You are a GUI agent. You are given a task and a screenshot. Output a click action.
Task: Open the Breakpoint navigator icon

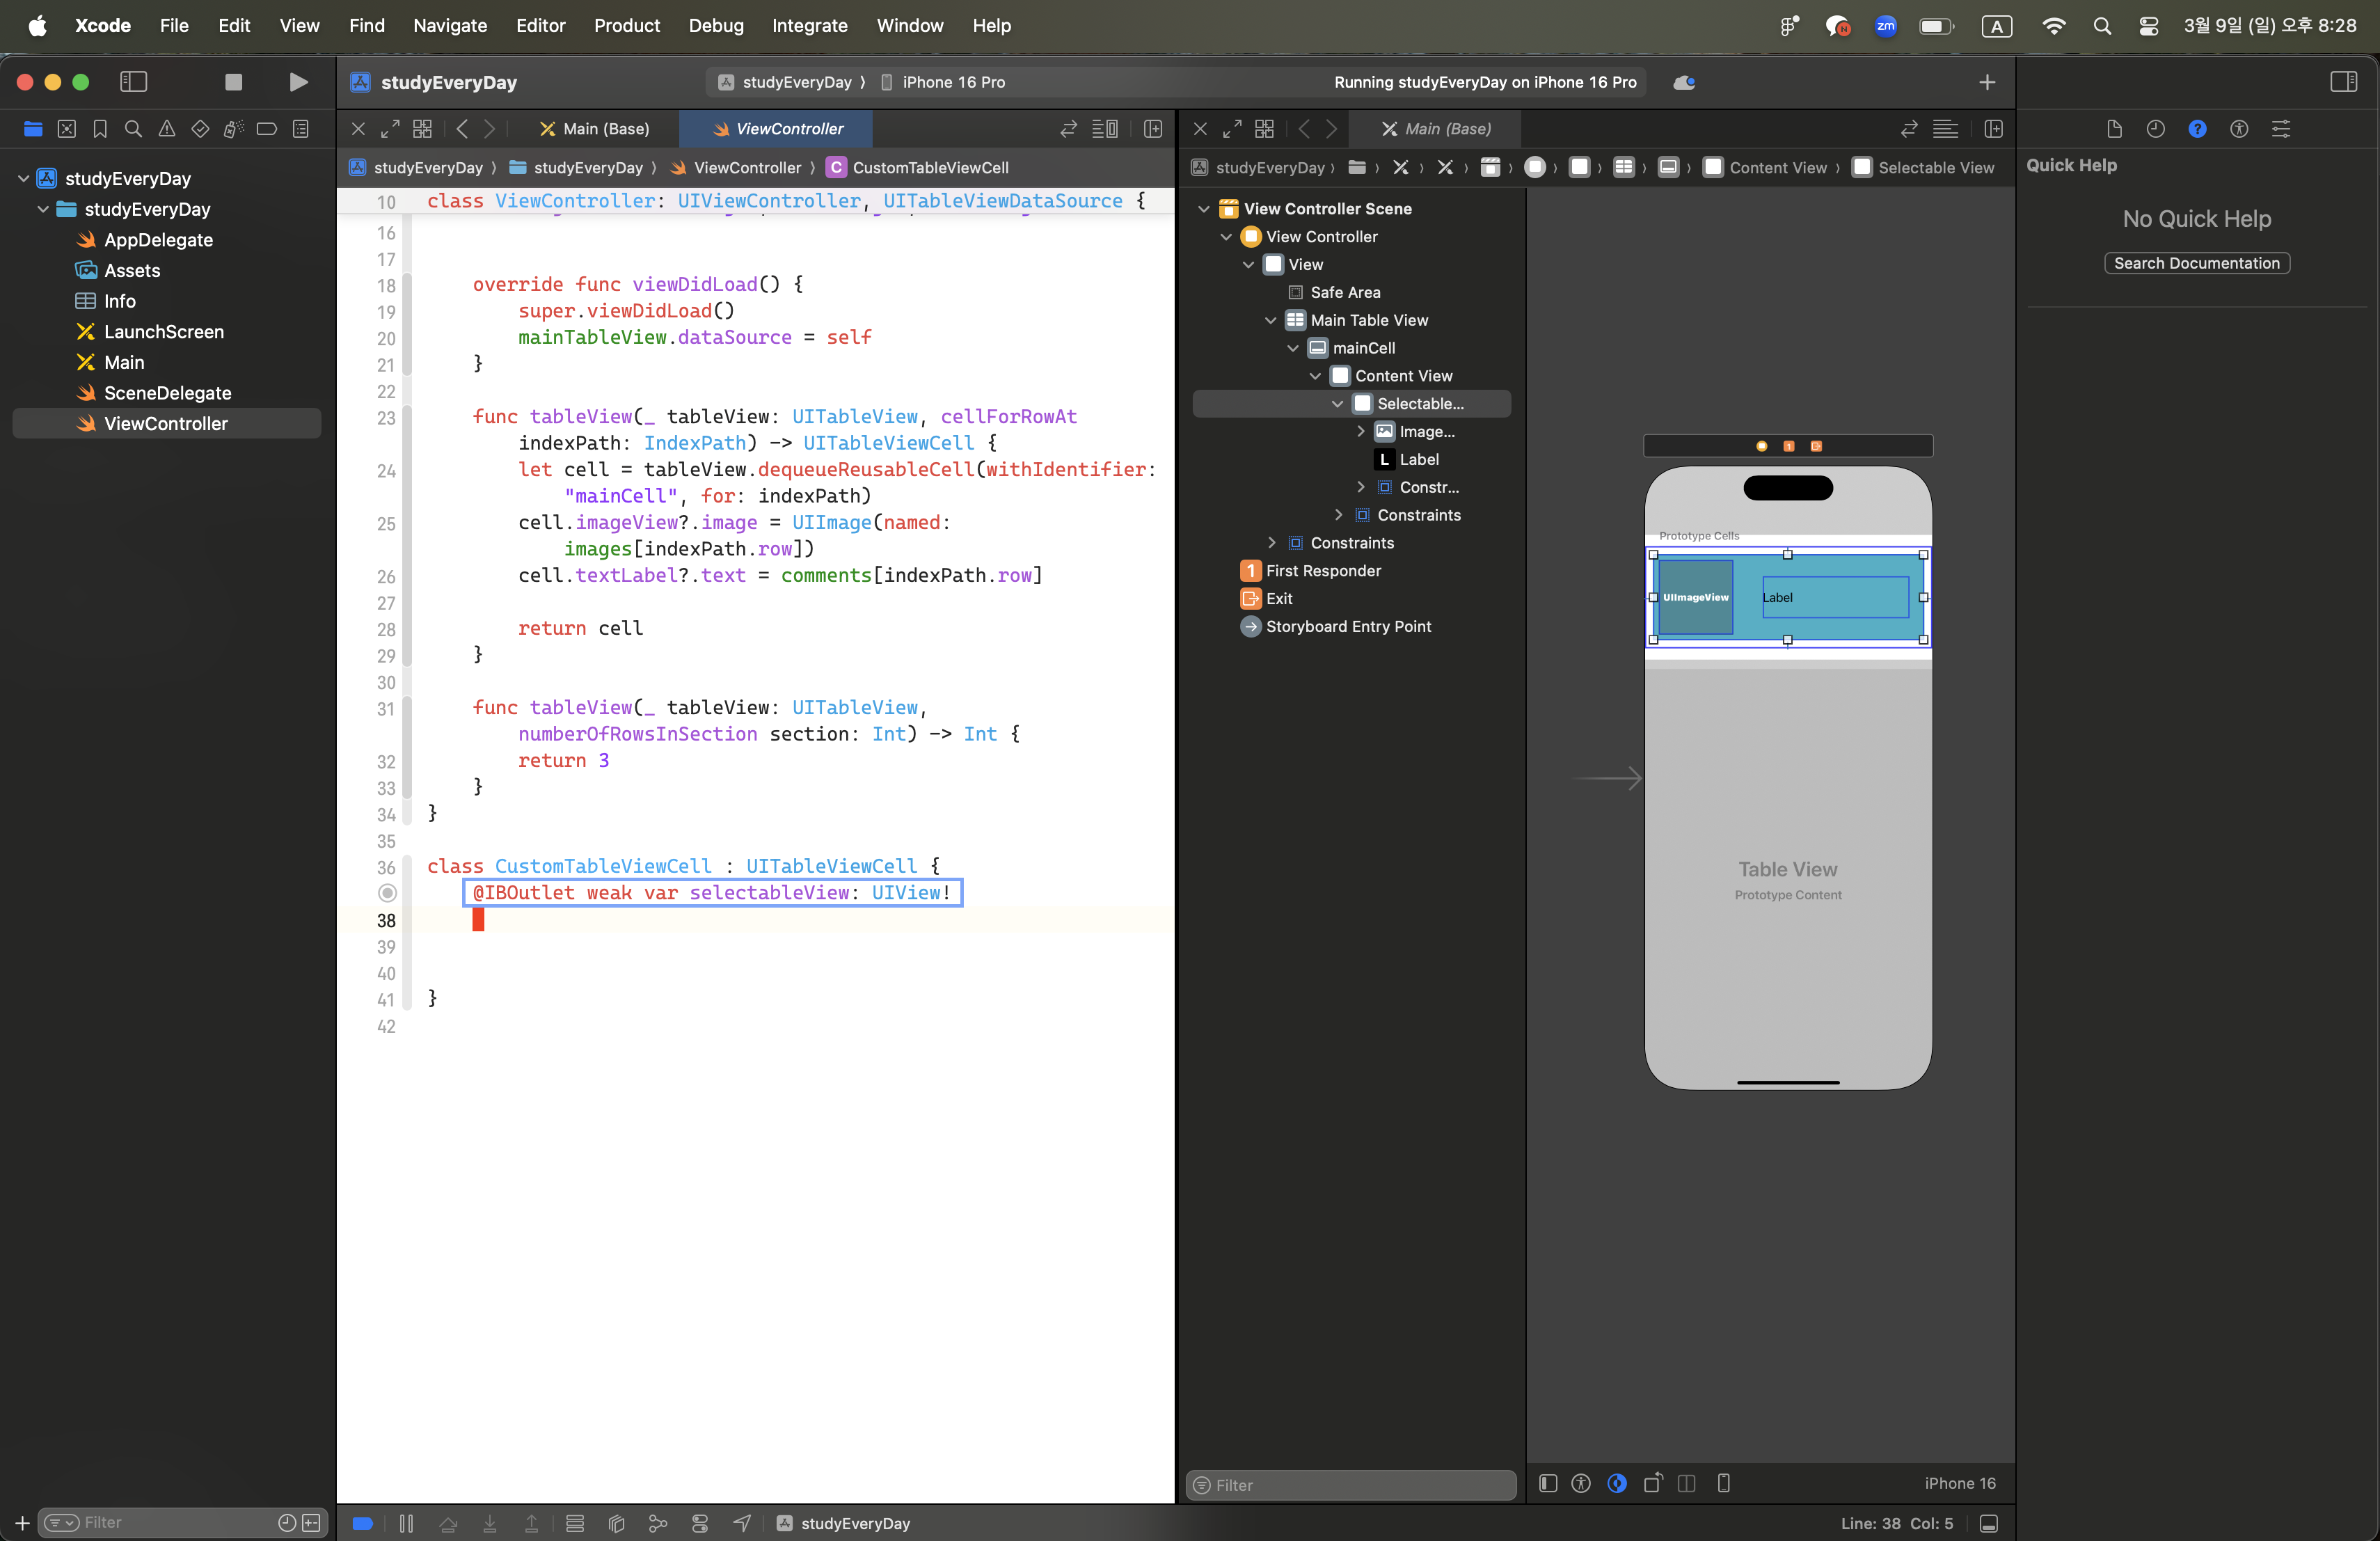click(266, 129)
